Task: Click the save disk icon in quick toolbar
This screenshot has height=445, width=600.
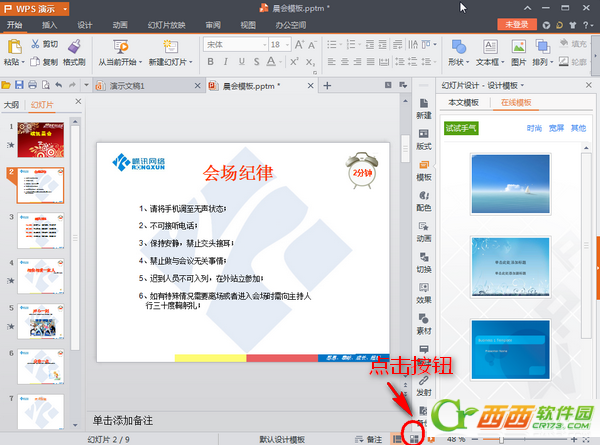Action: point(19,85)
